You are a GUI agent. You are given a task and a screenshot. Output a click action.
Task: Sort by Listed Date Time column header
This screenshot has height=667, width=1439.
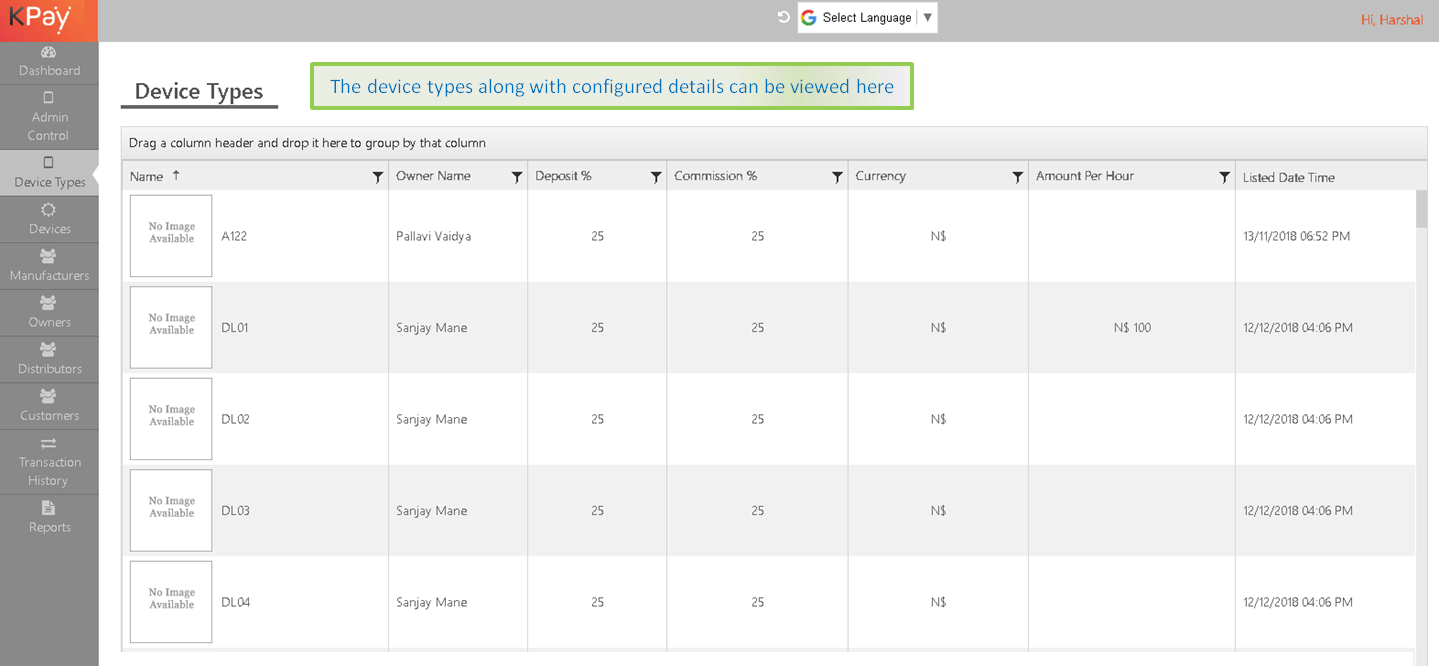coord(1288,177)
